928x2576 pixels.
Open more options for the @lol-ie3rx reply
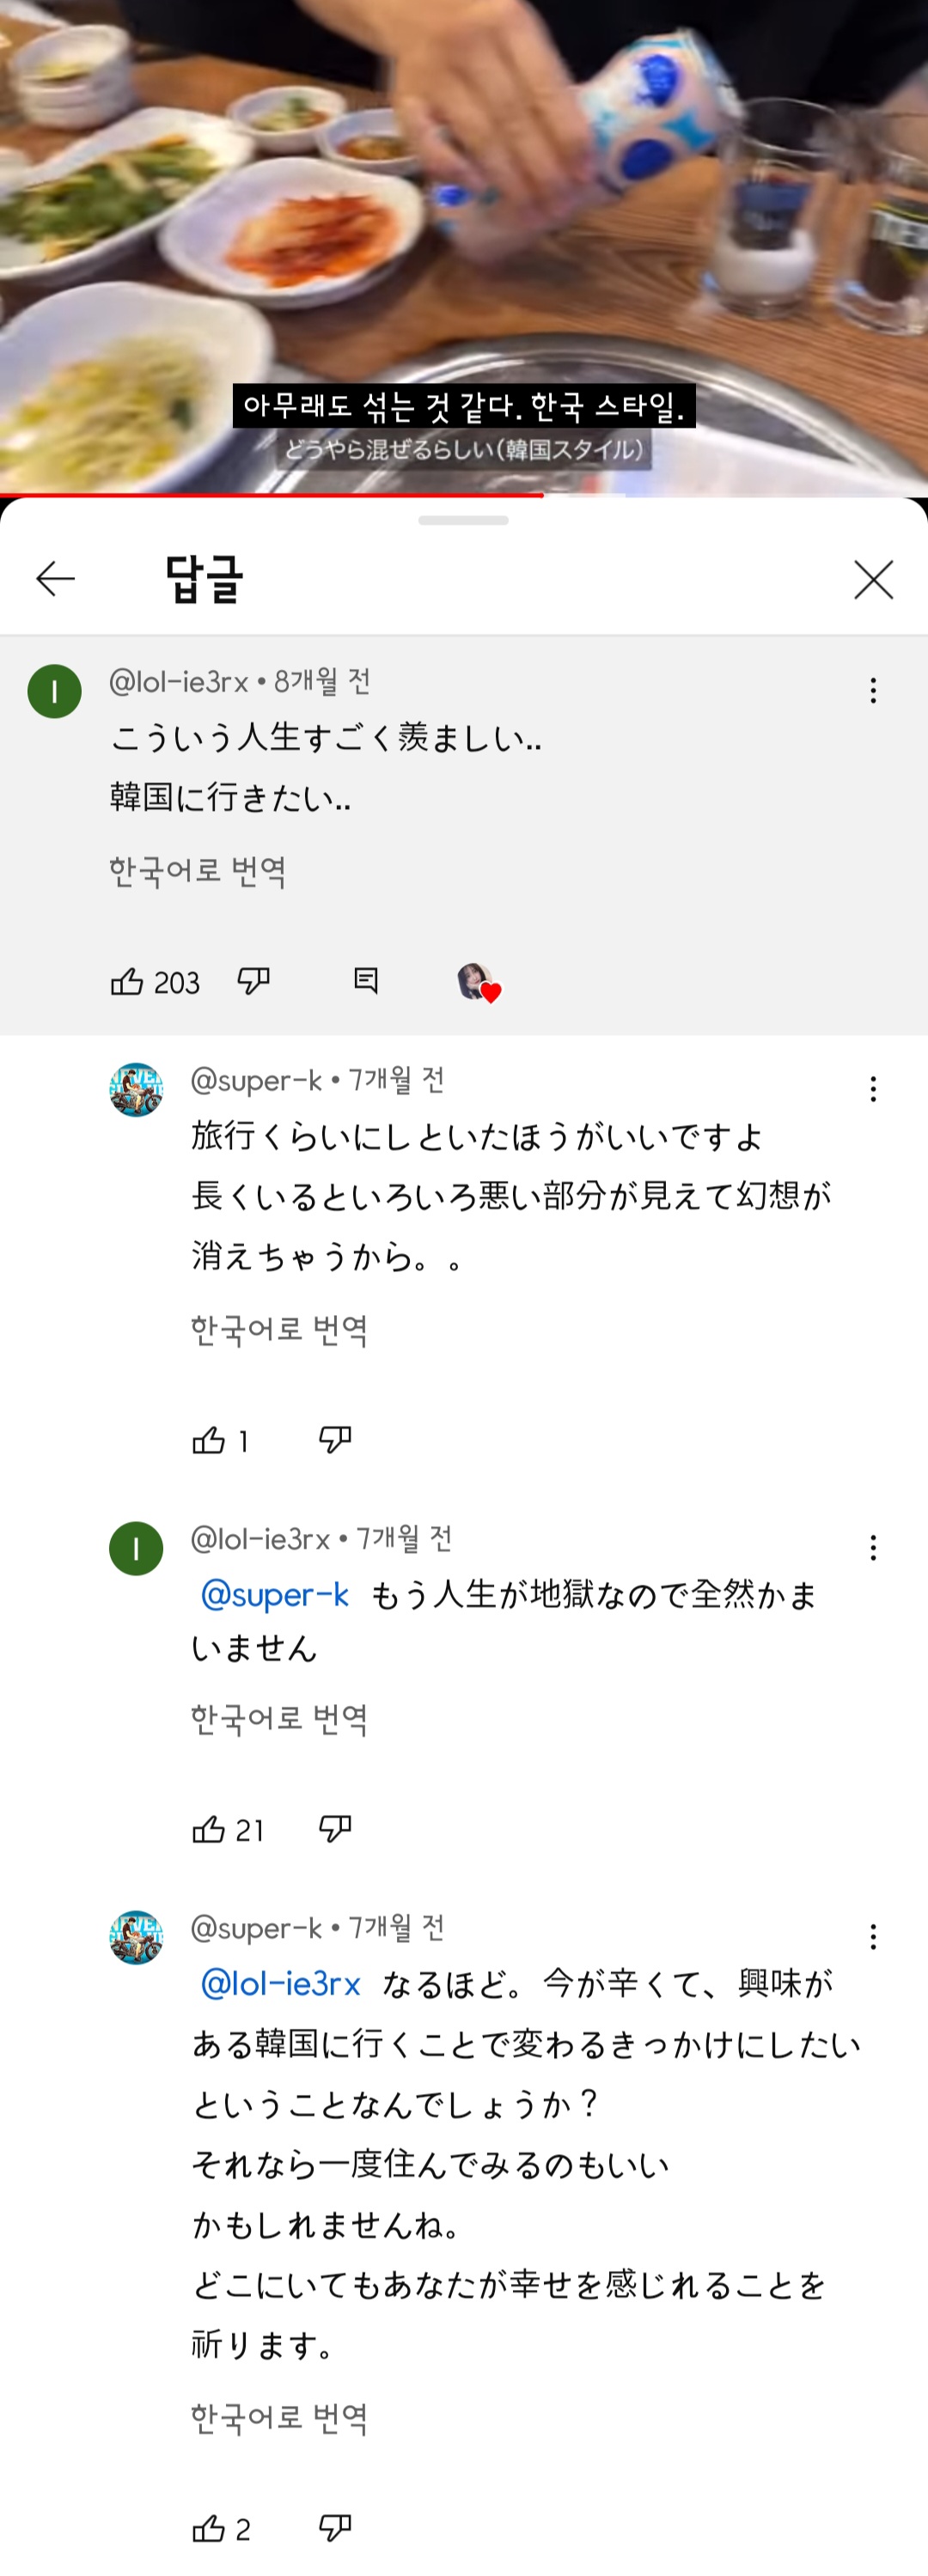(x=873, y=1547)
